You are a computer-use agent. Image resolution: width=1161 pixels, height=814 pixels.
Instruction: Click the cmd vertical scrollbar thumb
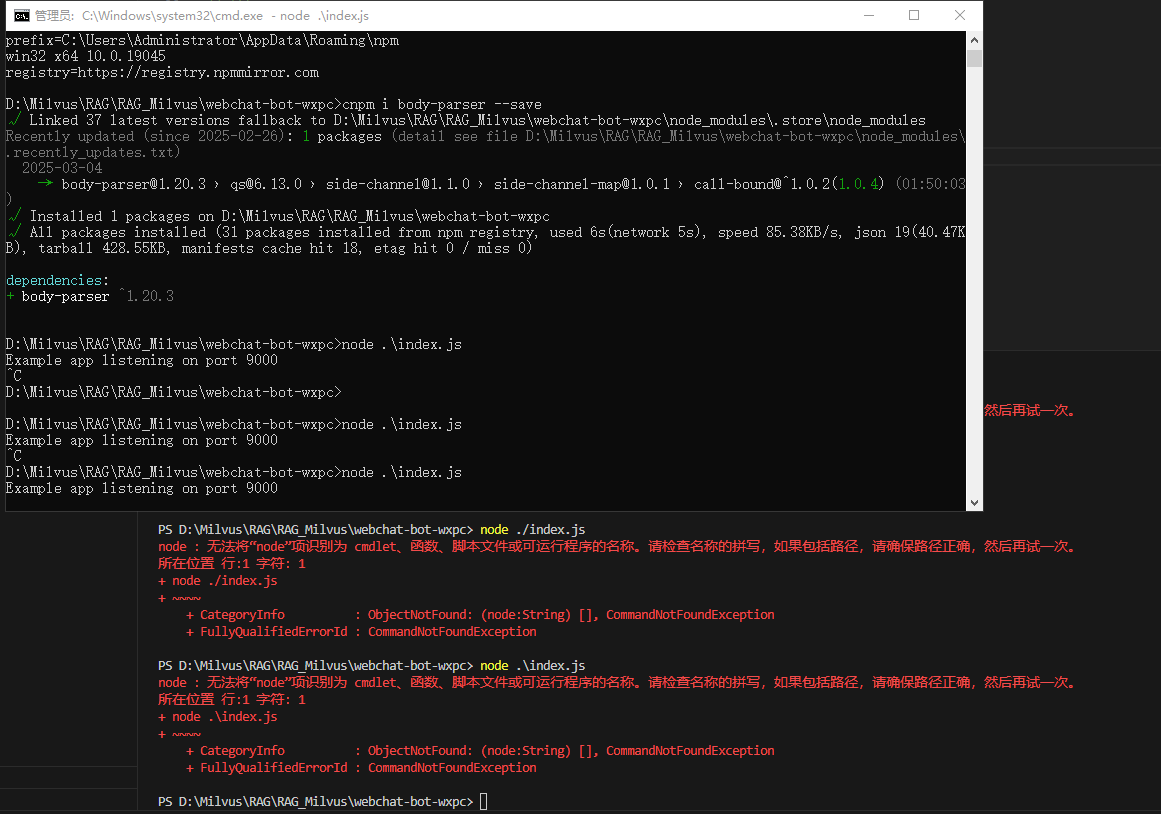tap(974, 58)
